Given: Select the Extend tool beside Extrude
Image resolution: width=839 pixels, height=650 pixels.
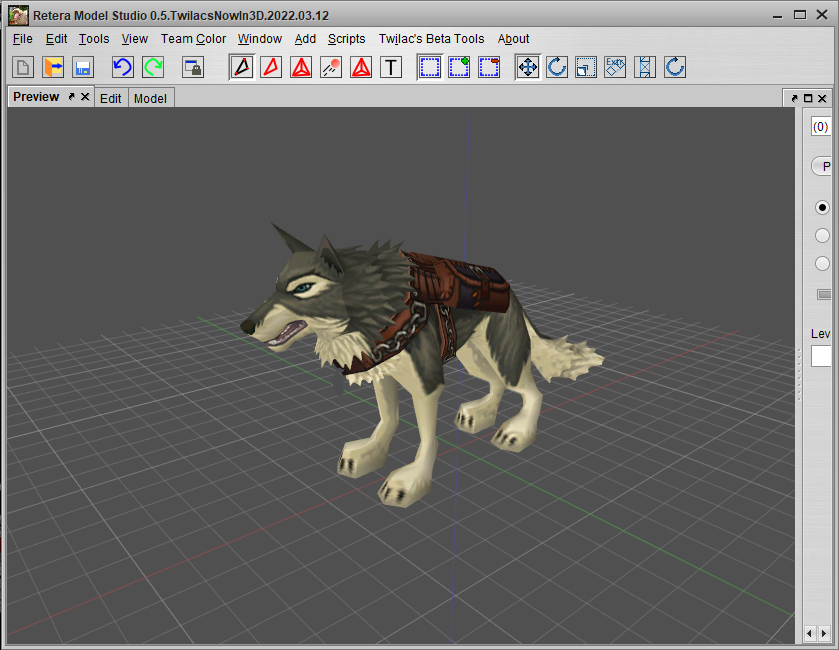Looking at the screenshot, I should click(645, 67).
